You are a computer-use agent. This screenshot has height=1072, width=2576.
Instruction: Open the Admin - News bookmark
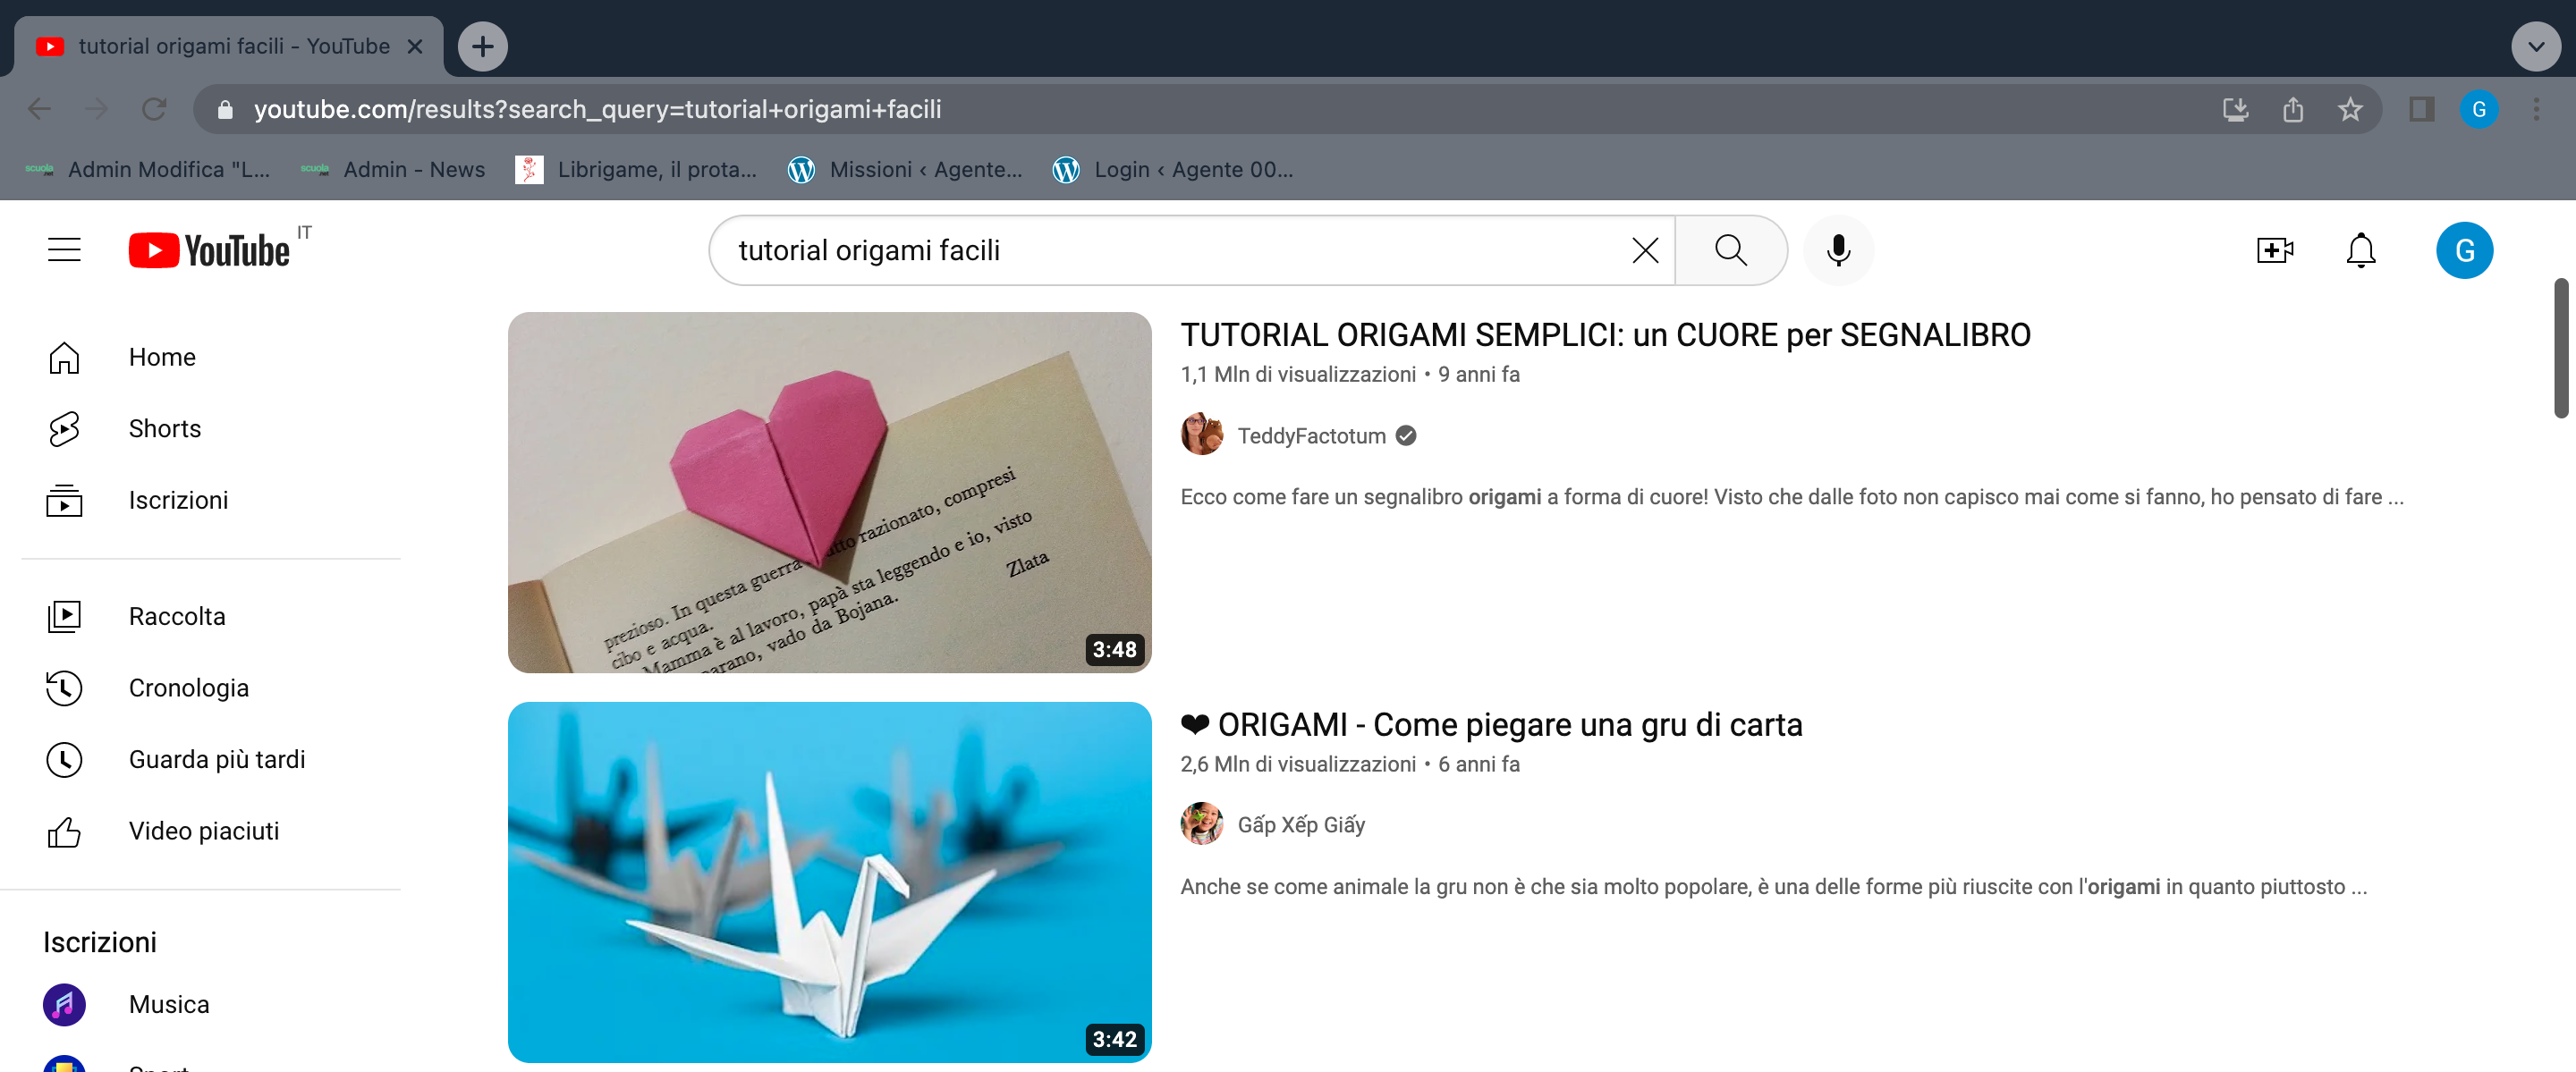click(x=393, y=170)
